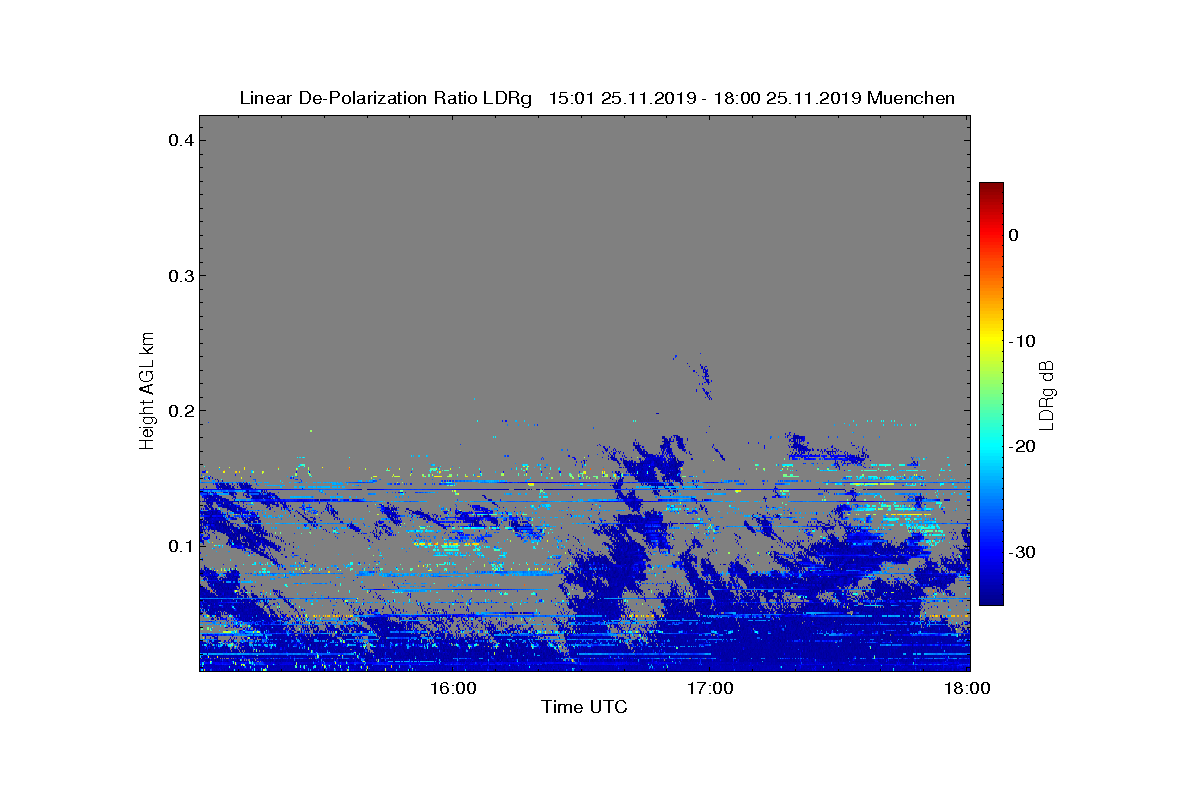Image resolution: width=1200 pixels, height=800 pixels.
Task: Click the 'Height AGL km' axis label
Action: 147,391
